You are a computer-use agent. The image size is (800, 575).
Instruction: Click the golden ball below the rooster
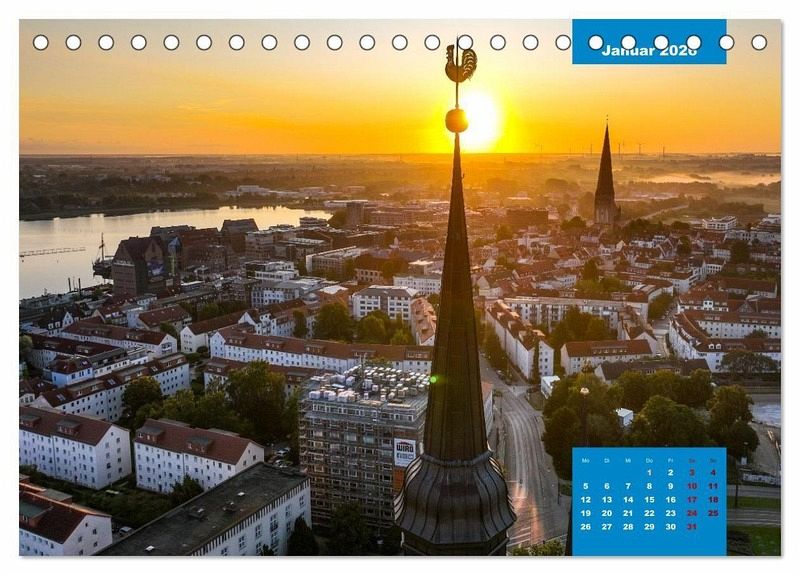[456, 120]
